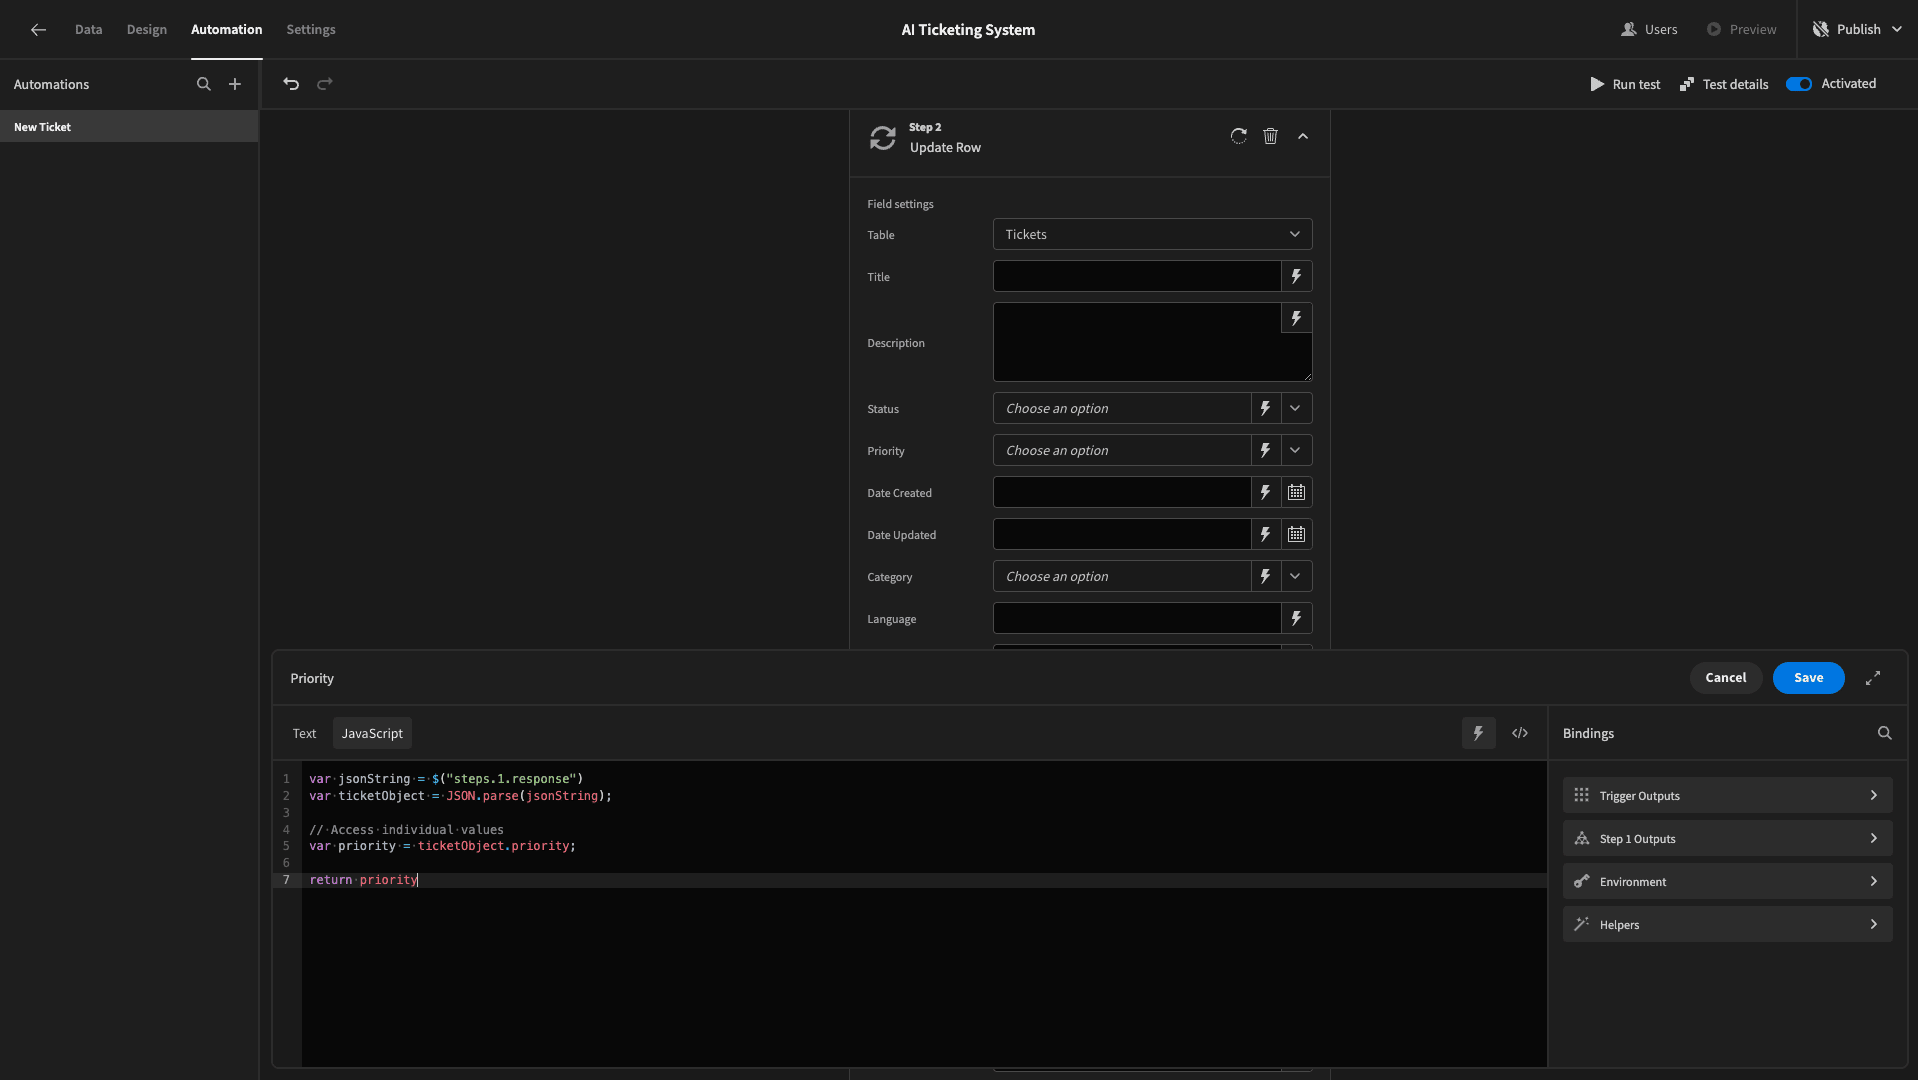The width and height of the screenshot is (1918, 1080).
Task: Collapse the Step 2 Update Row panel
Action: [1303, 136]
